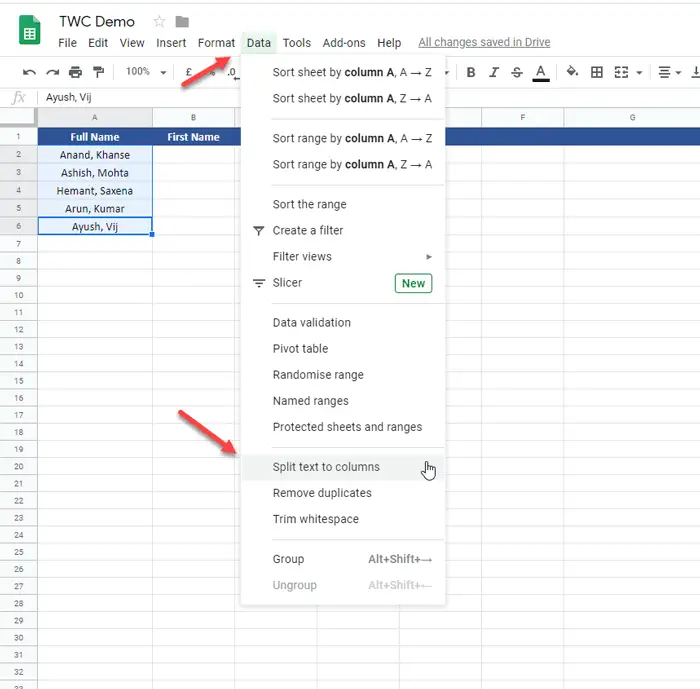The width and height of the screenshot is (700, 689).
Task: Click the Print icon
Action: click(75, 72)
